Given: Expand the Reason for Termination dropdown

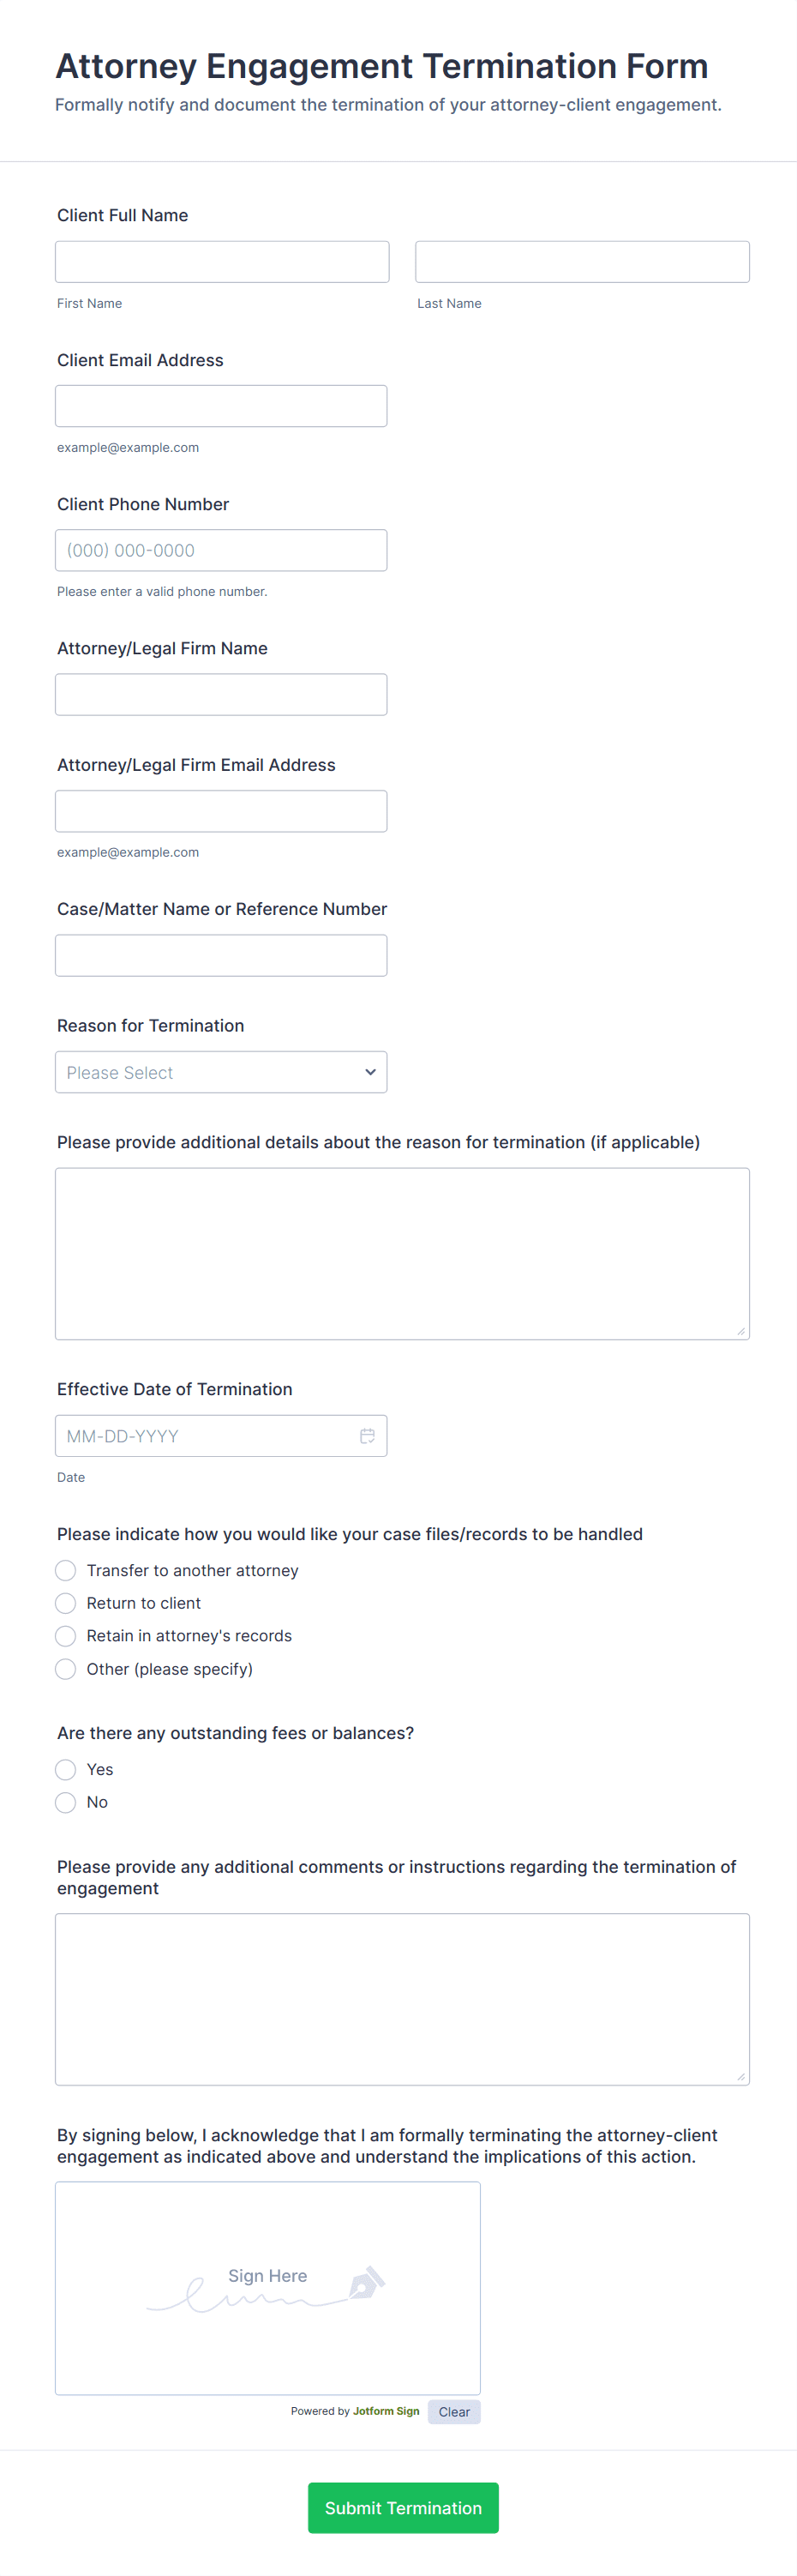Looking at the screenshot, I should pyautogui.click(x=221, y=1072).
